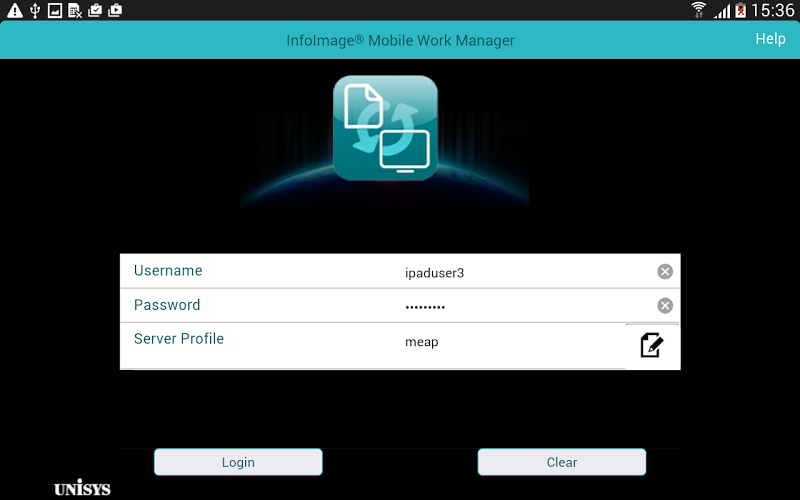Tap the cellular signal bars icon
The image size is (800, 500).
tap(722, 11)
